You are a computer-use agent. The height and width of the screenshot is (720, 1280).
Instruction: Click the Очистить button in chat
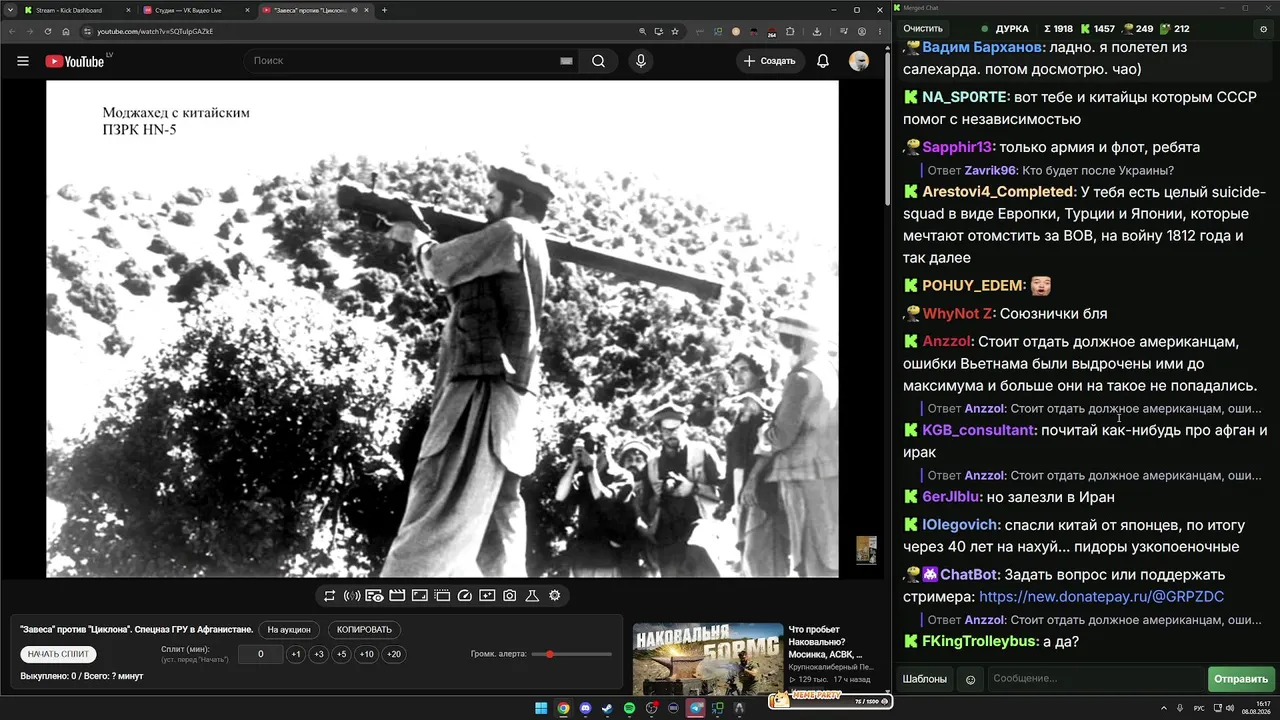click(x=923, y=29)
